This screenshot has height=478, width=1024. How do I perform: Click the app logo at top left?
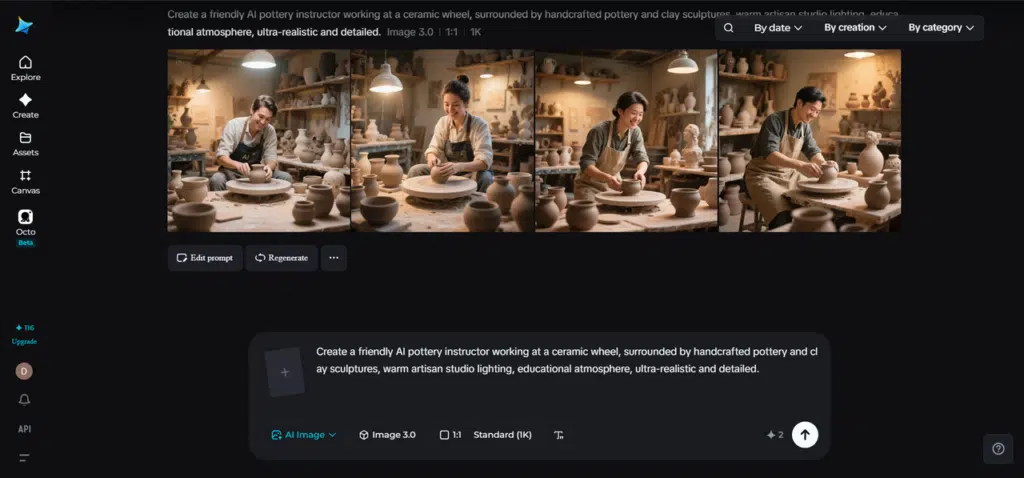pos(24,25)
